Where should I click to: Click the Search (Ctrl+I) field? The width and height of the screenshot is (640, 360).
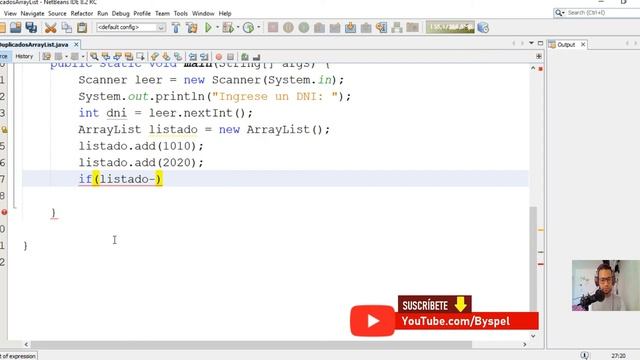point(598,13)
